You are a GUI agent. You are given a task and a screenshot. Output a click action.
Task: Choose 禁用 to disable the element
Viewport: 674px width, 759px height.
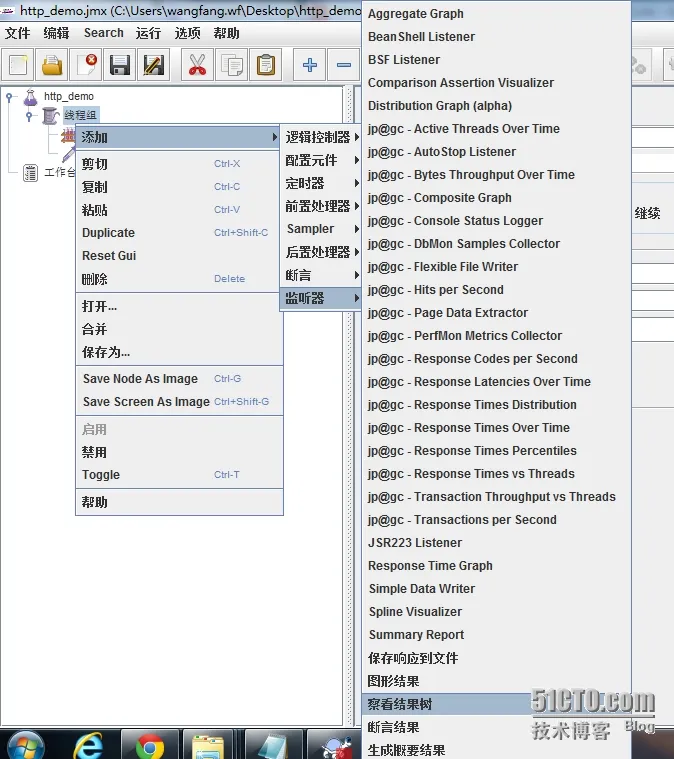click(179, 452)
